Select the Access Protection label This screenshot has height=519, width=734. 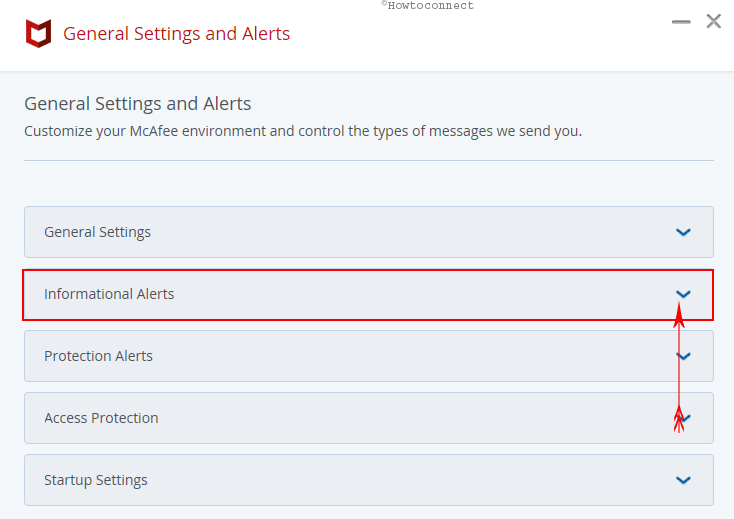(101, 418)
